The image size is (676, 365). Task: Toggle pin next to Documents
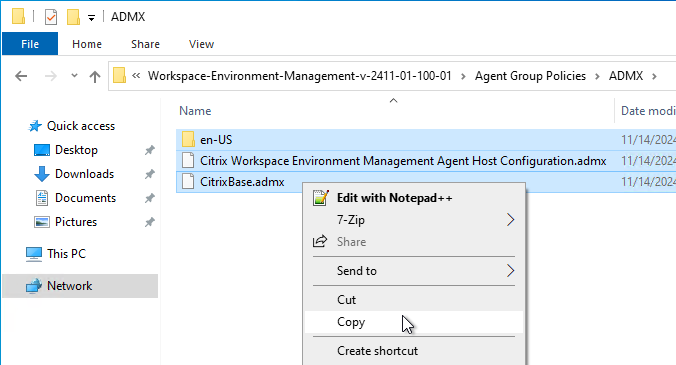[149, 198]
